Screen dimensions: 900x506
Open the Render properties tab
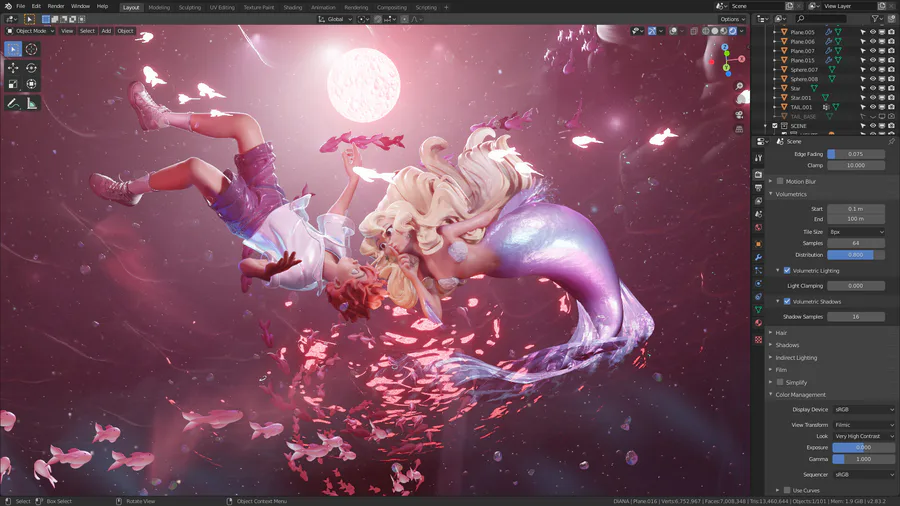(x=758, y=174)
